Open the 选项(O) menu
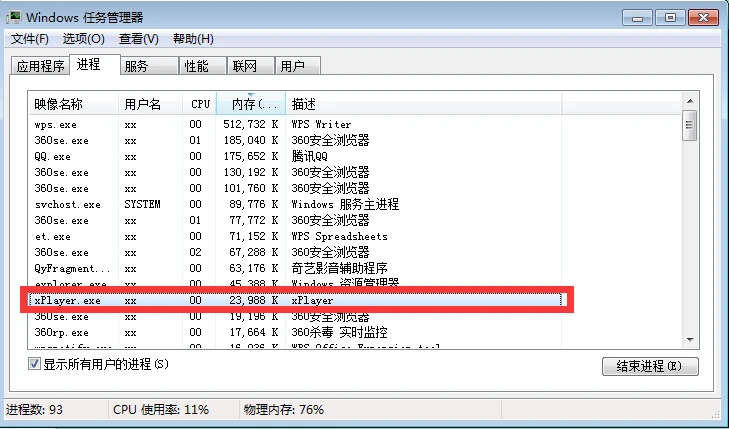 (x=83, y=39)
